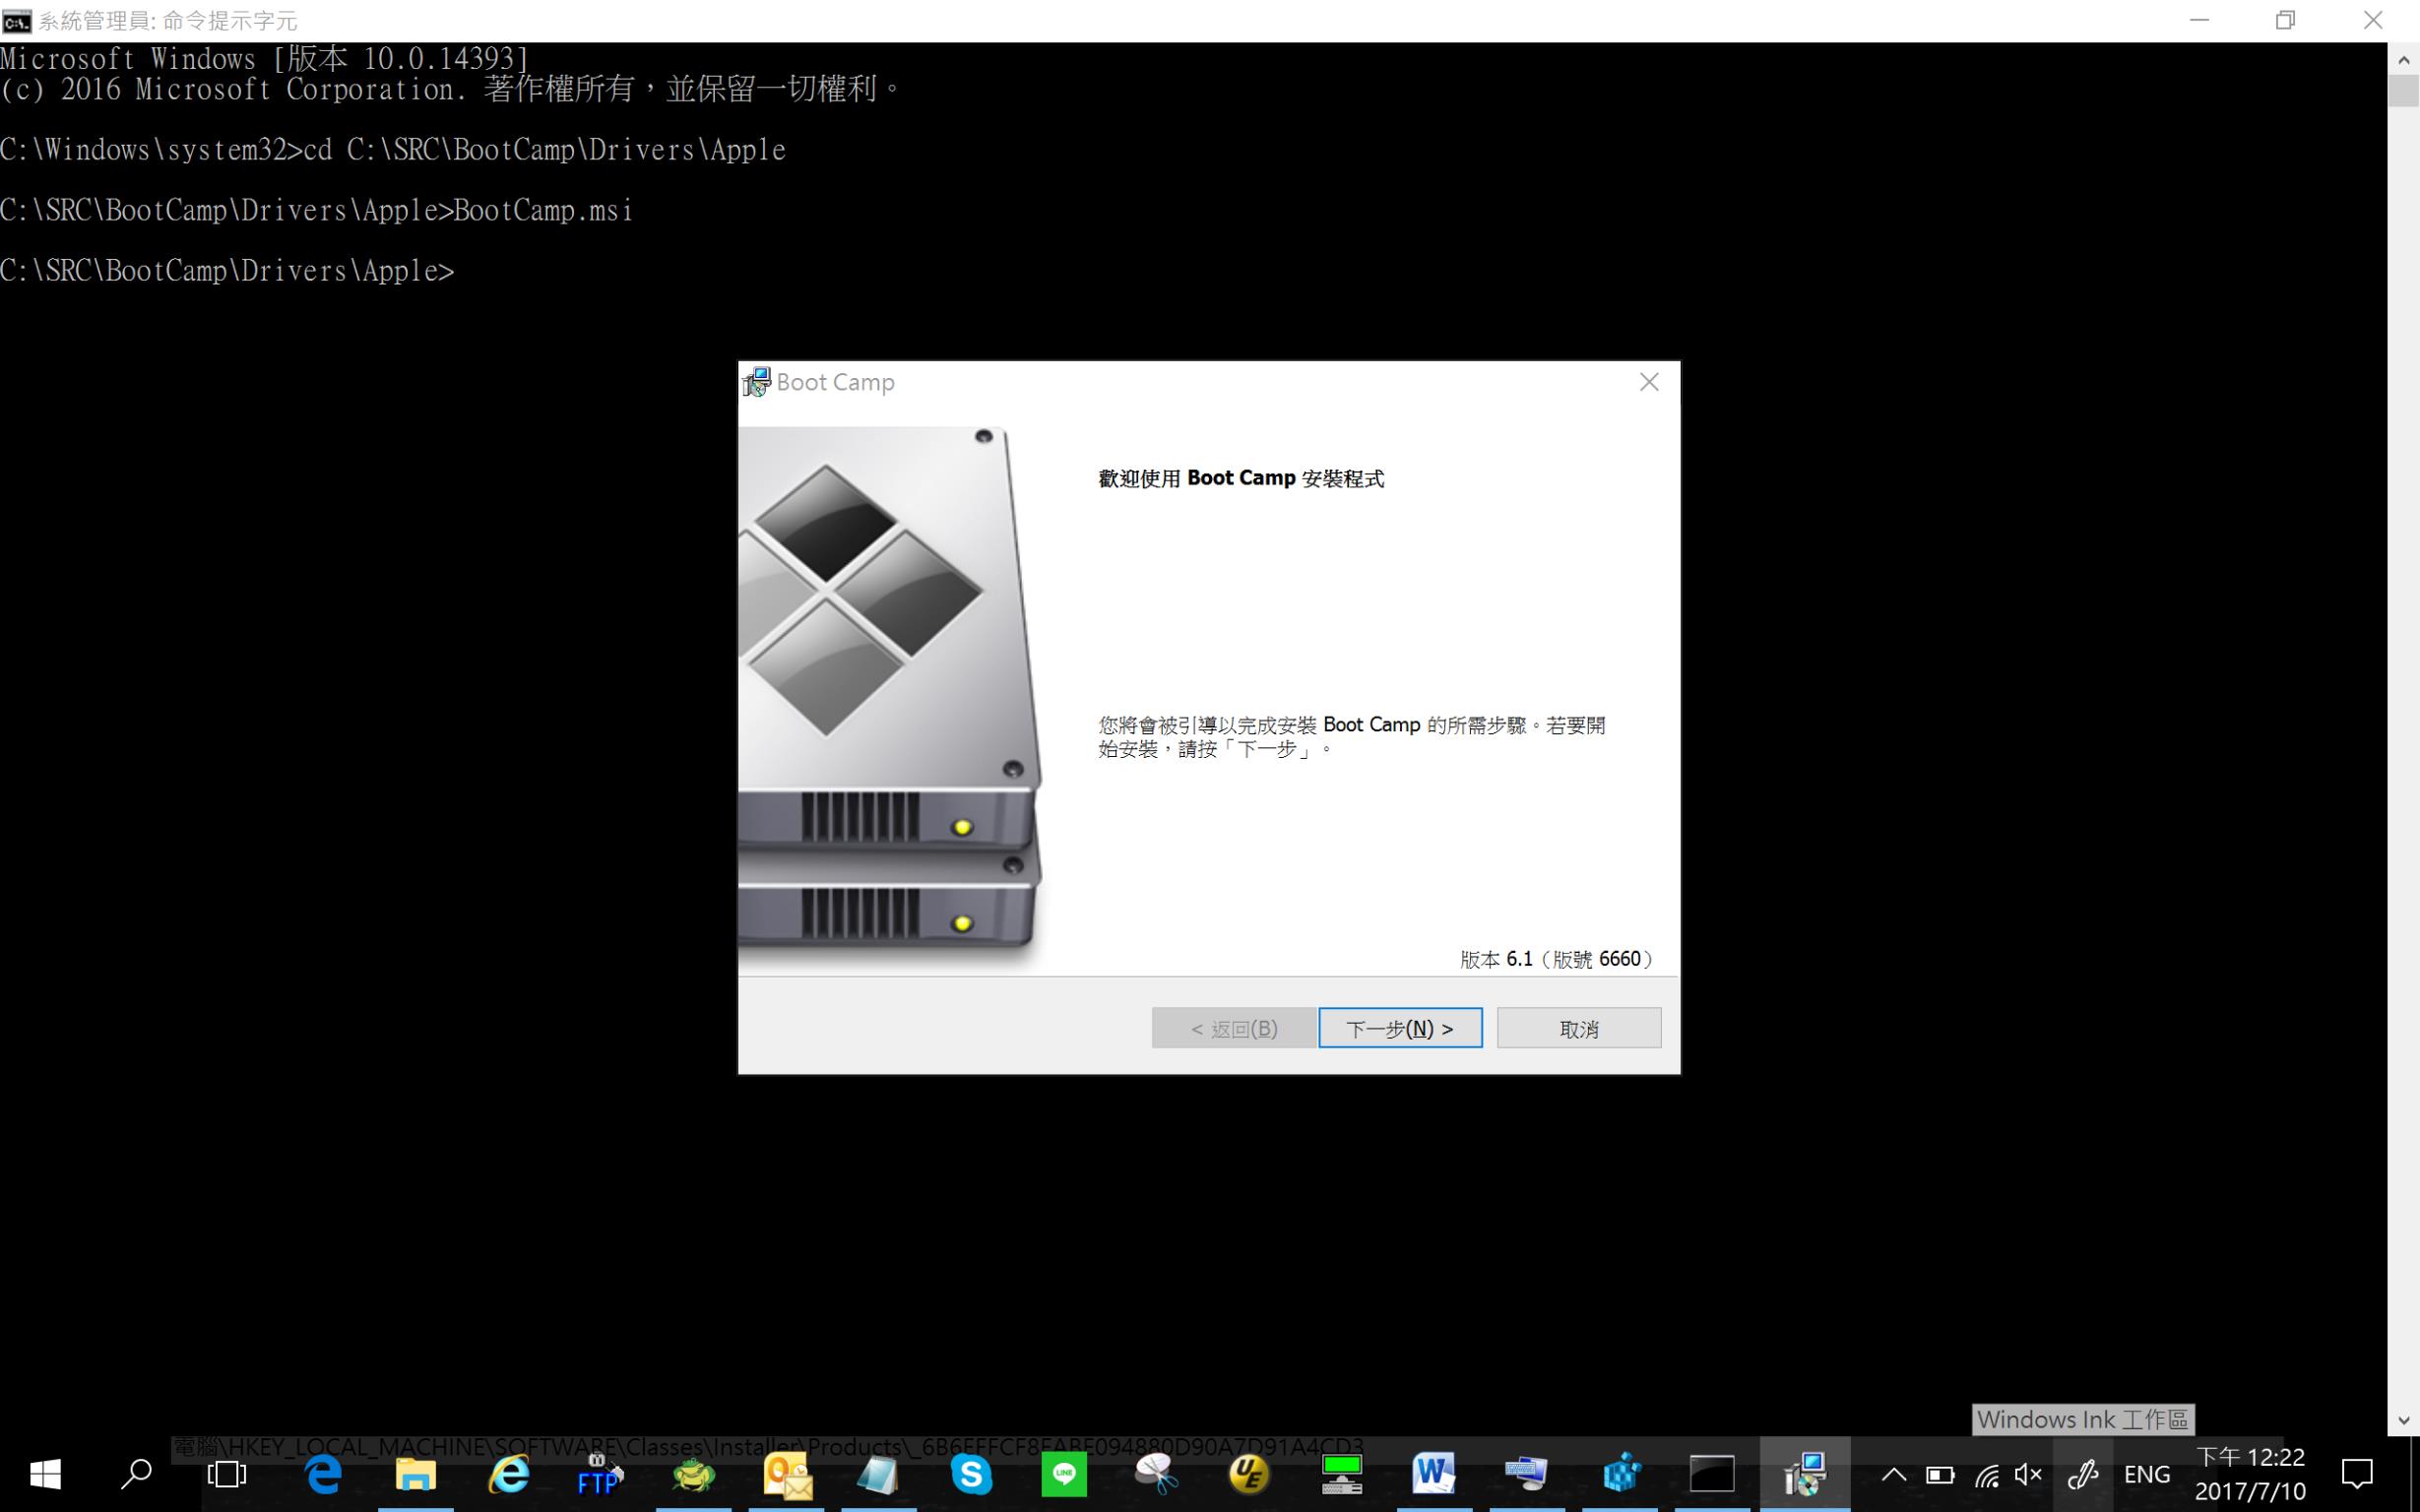Open File Explorer from the taskbar

415,1474
